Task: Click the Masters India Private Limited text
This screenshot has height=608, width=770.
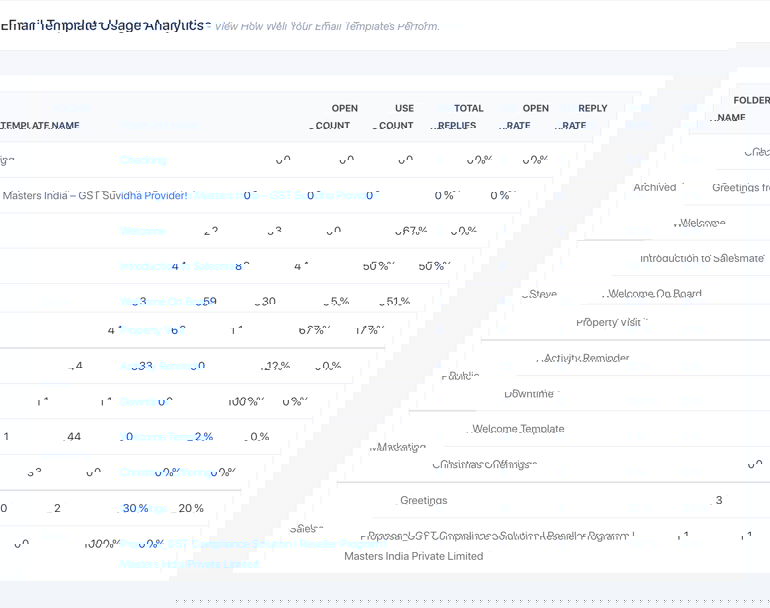Action: pyautogui.click(x=413, y=556)
